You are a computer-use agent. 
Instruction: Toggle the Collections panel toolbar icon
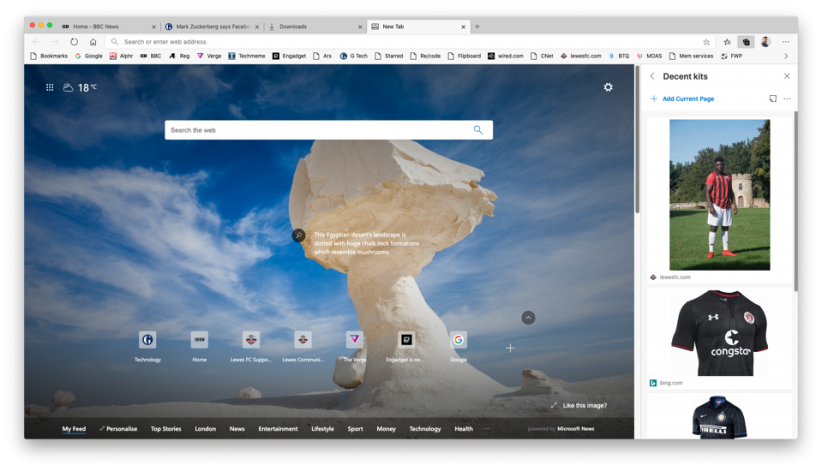point(746,42)
